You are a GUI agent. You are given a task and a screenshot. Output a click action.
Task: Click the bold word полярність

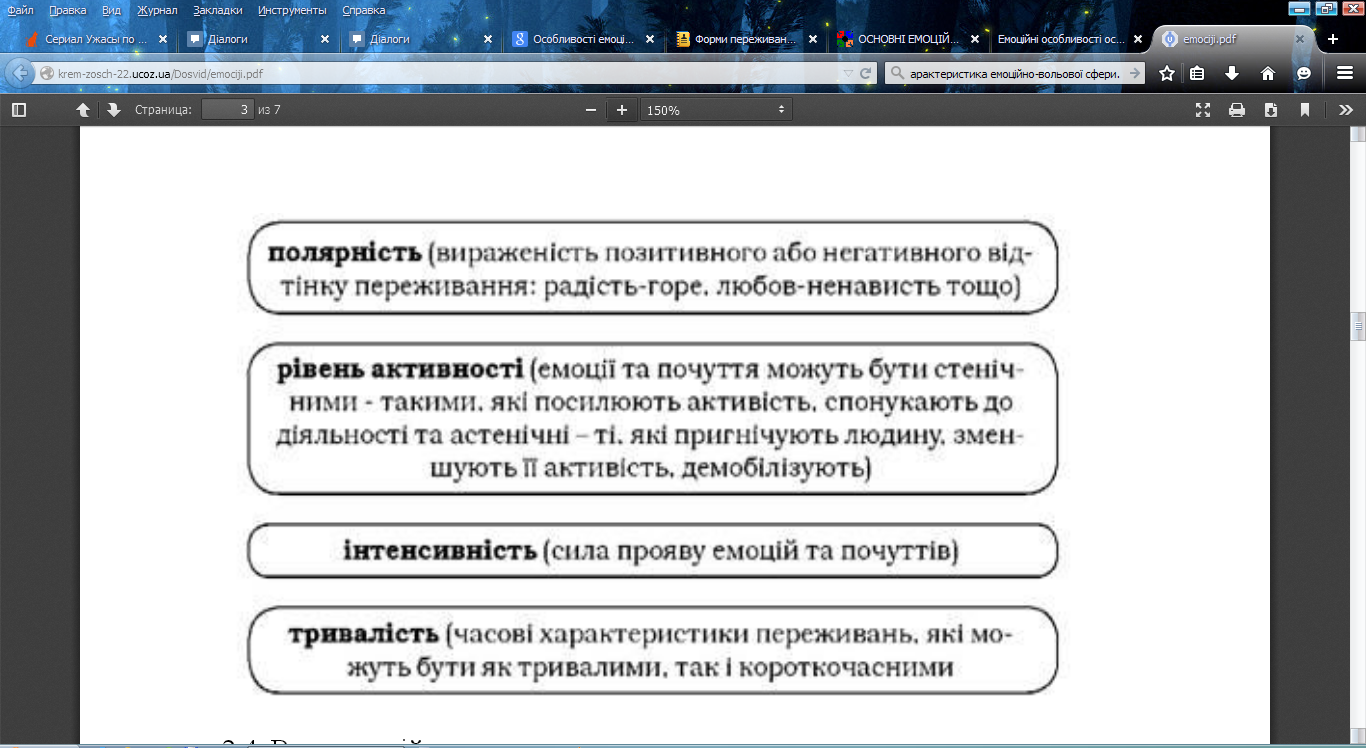pyautogui.click(x=345, y=254)
